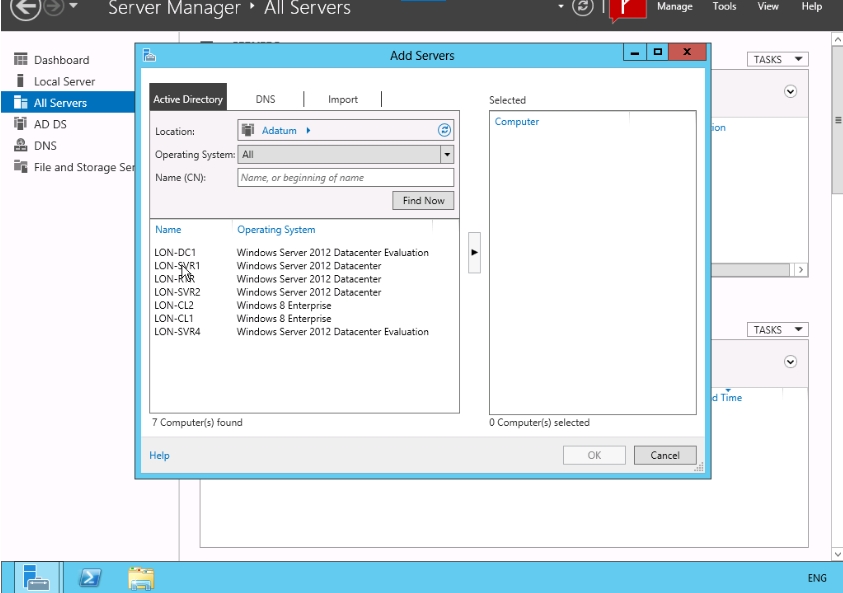Open the View menu
Image resolution: width=843 pixels, height=593 pixels.
[x=768, y=7]
